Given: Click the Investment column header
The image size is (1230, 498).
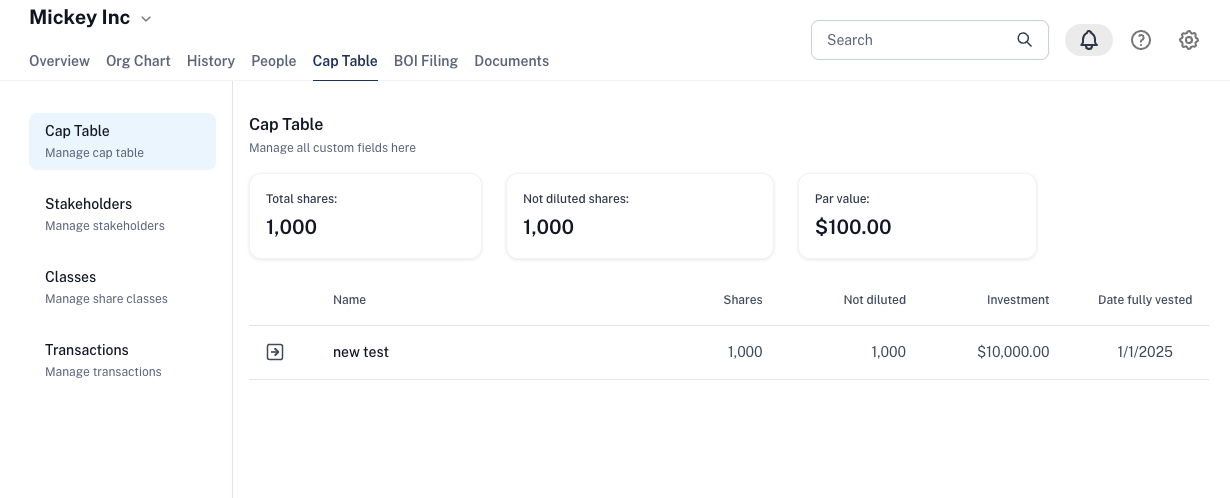Looking at the screenshot, I should point(1018,300).
